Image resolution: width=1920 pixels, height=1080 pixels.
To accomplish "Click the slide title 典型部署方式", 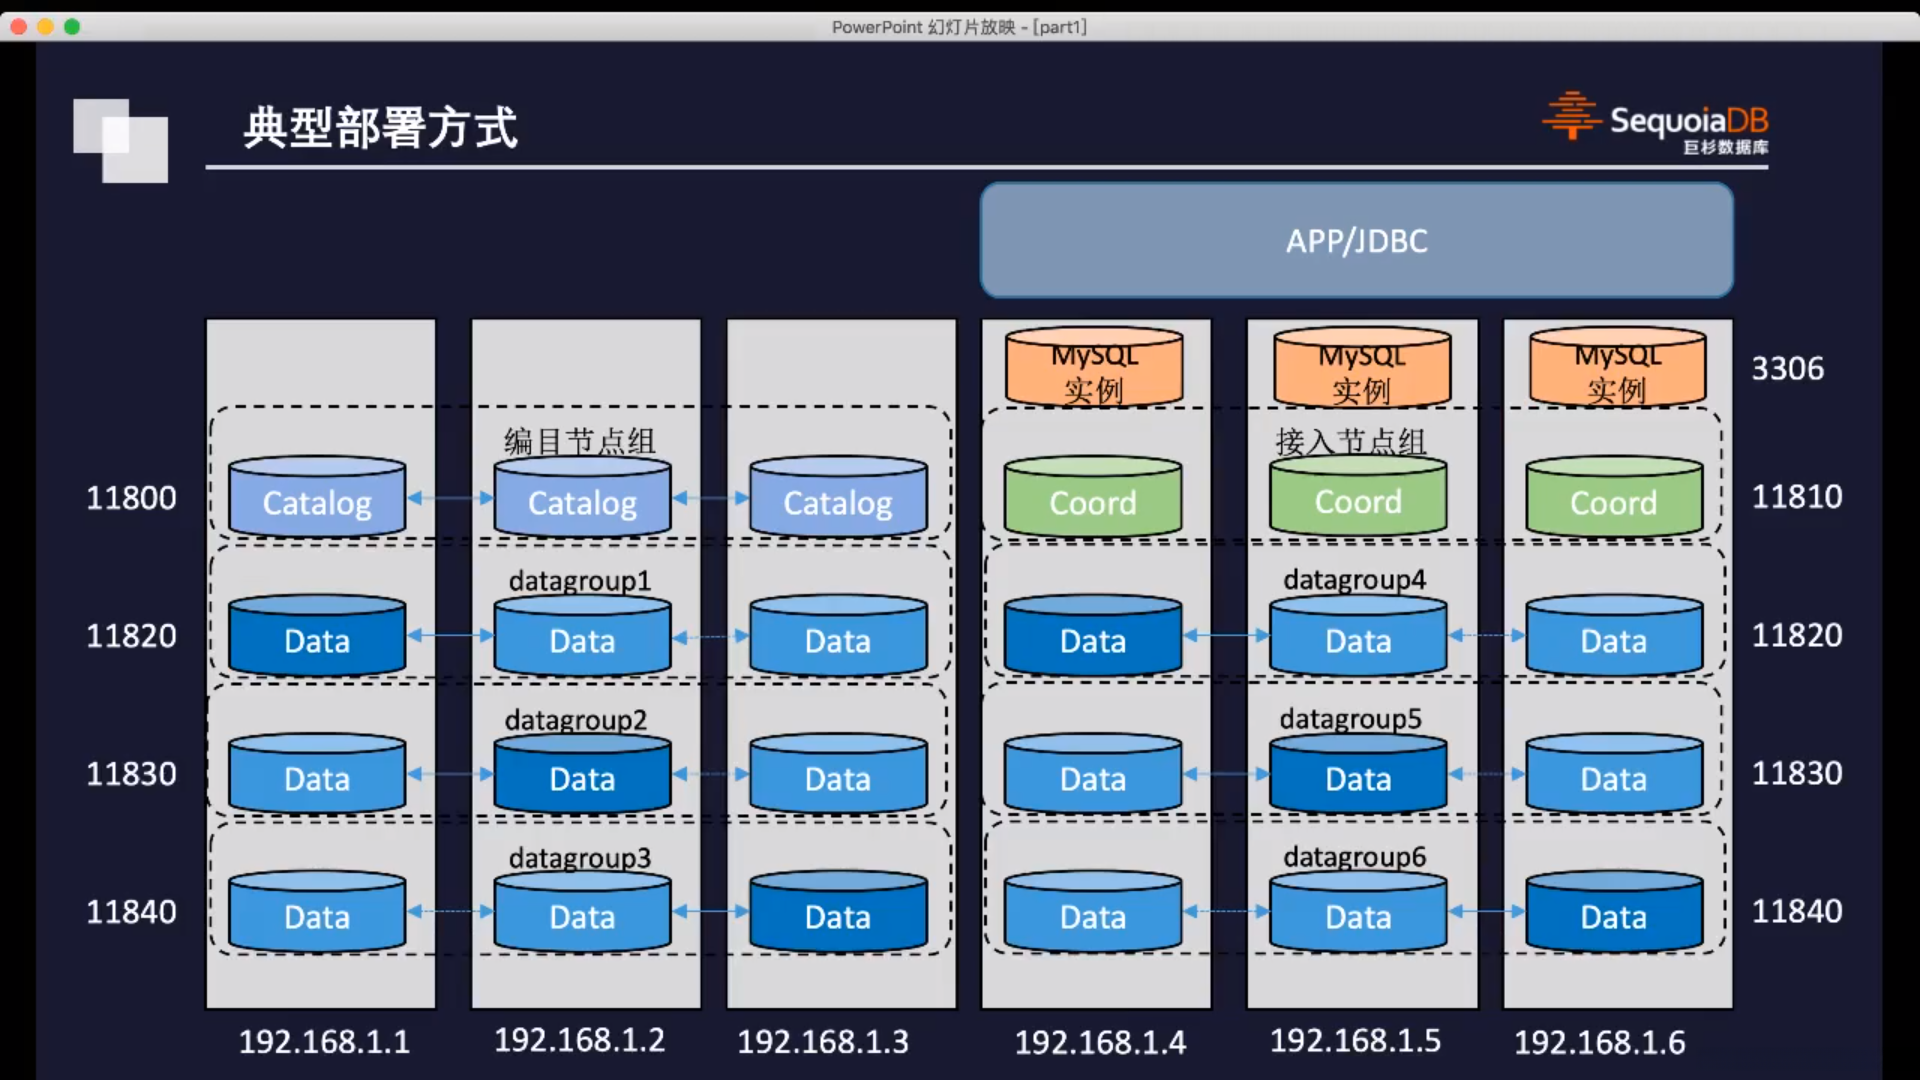I will 380,128.
